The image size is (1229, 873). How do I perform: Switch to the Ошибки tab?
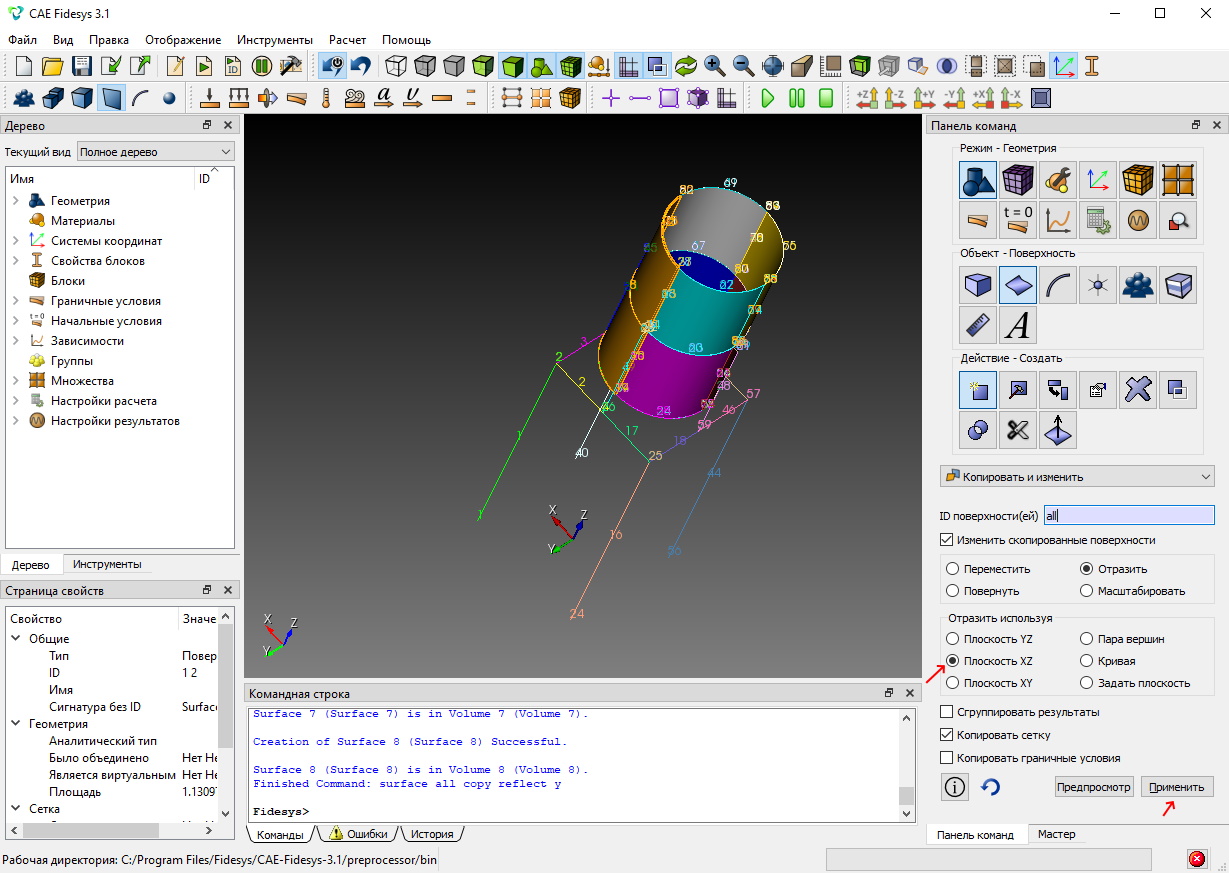[x=358, y=834]
